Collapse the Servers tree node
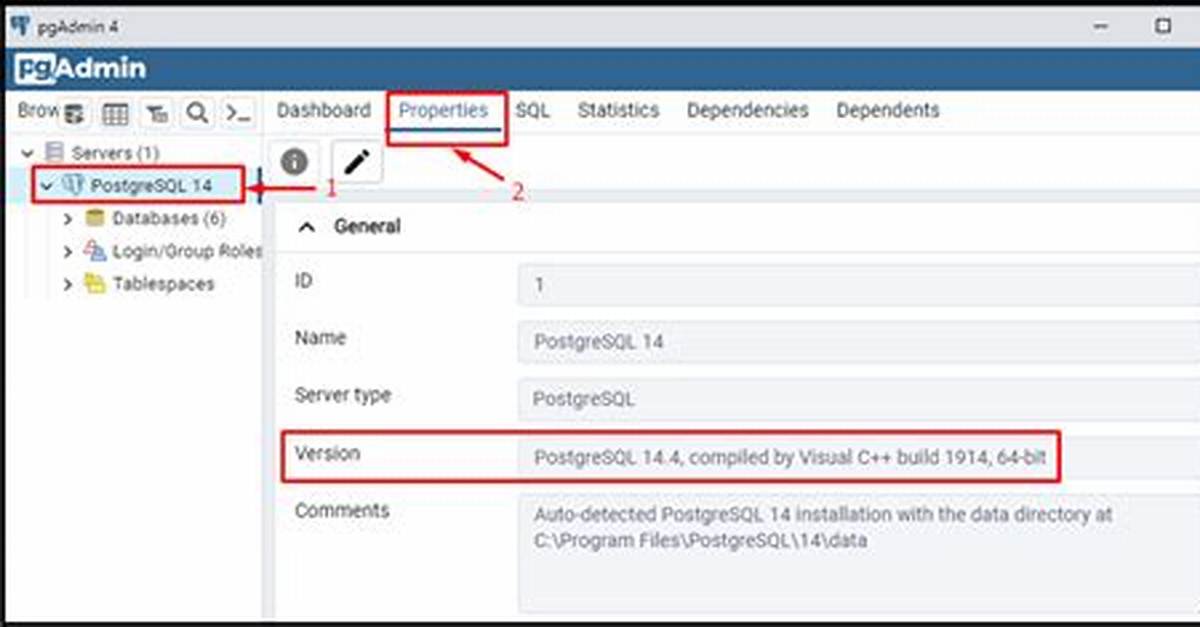1200x627 pixels. tap(28, 154)
